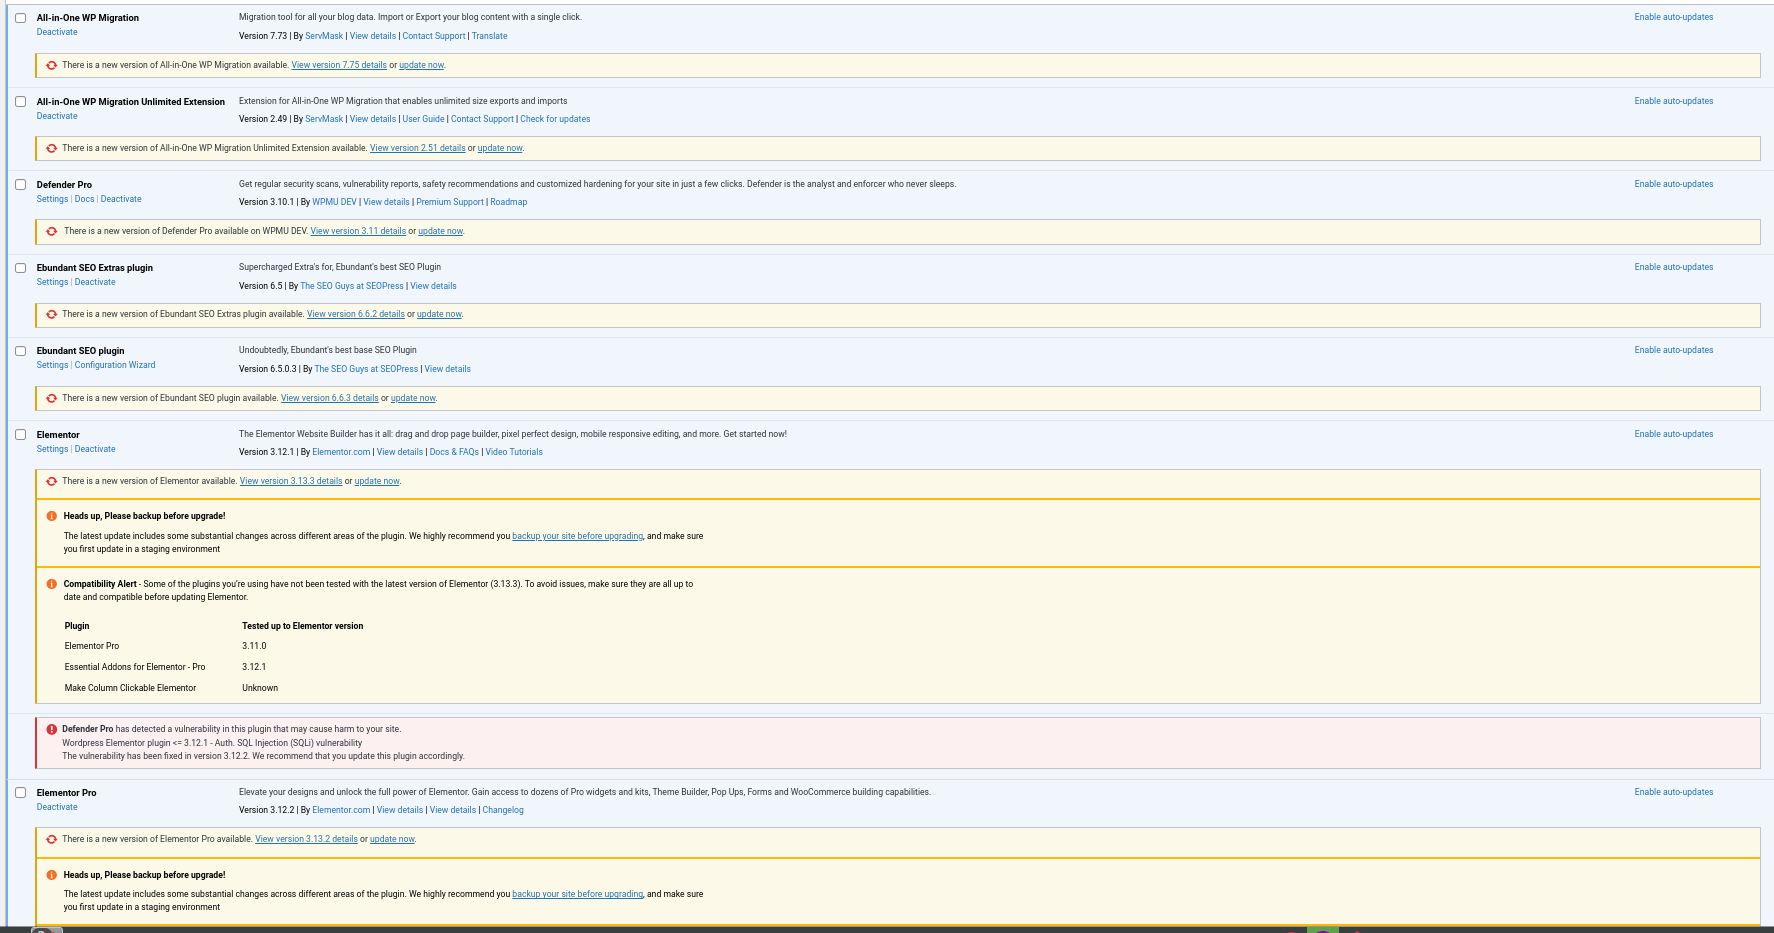This screenshot has width=1774, height=933.
Task: Select the All-in-One WP Migration plugin checkbox
Action: [x=20, y=18]
